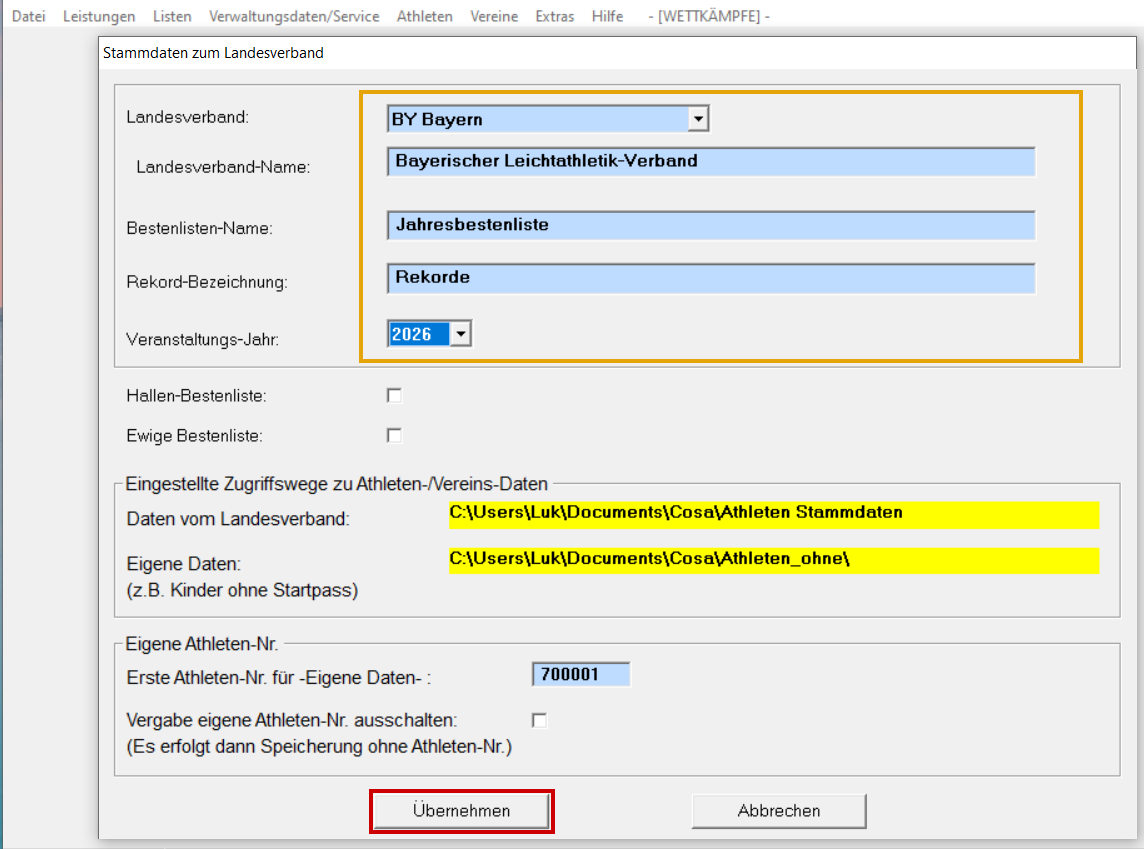Enable the Hallen-Bestenliste checkbox
The height and width of the screenshot is (849, 1144).
394,396
